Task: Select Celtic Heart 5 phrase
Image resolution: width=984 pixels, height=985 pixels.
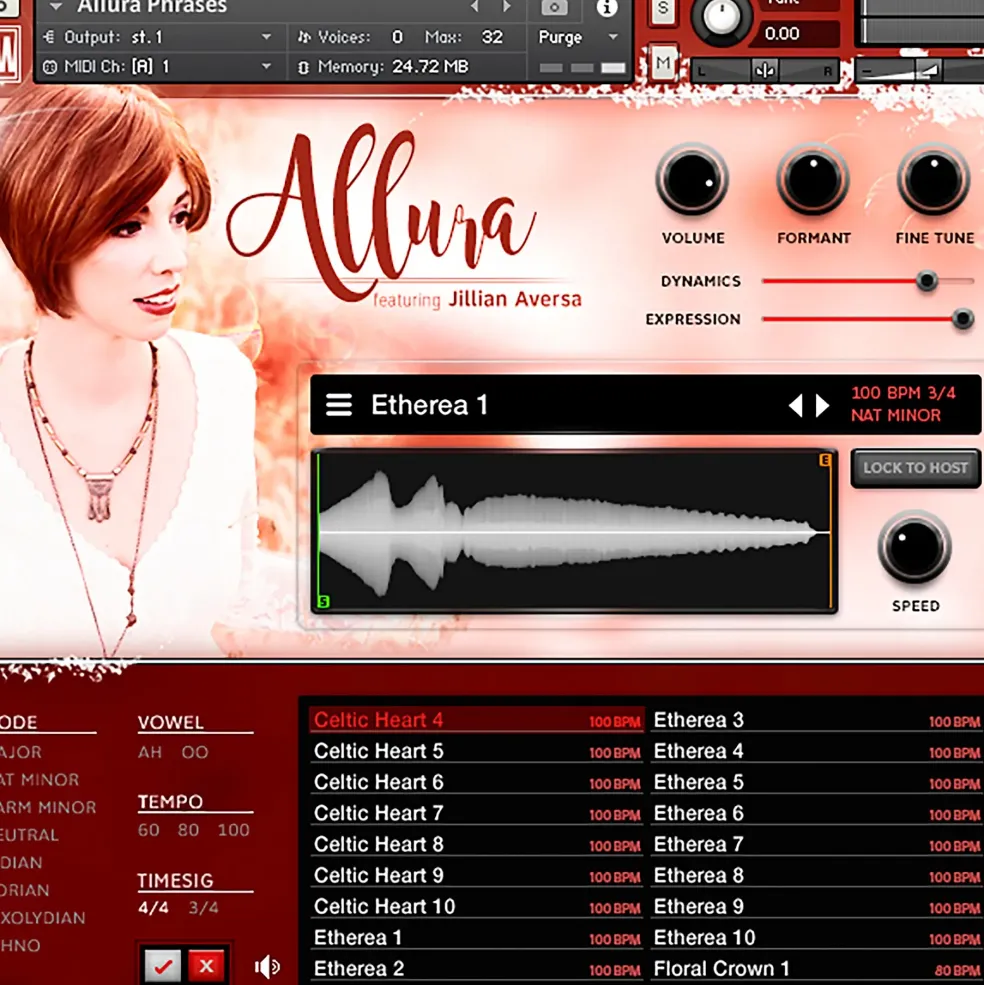Action: point(477,751)
